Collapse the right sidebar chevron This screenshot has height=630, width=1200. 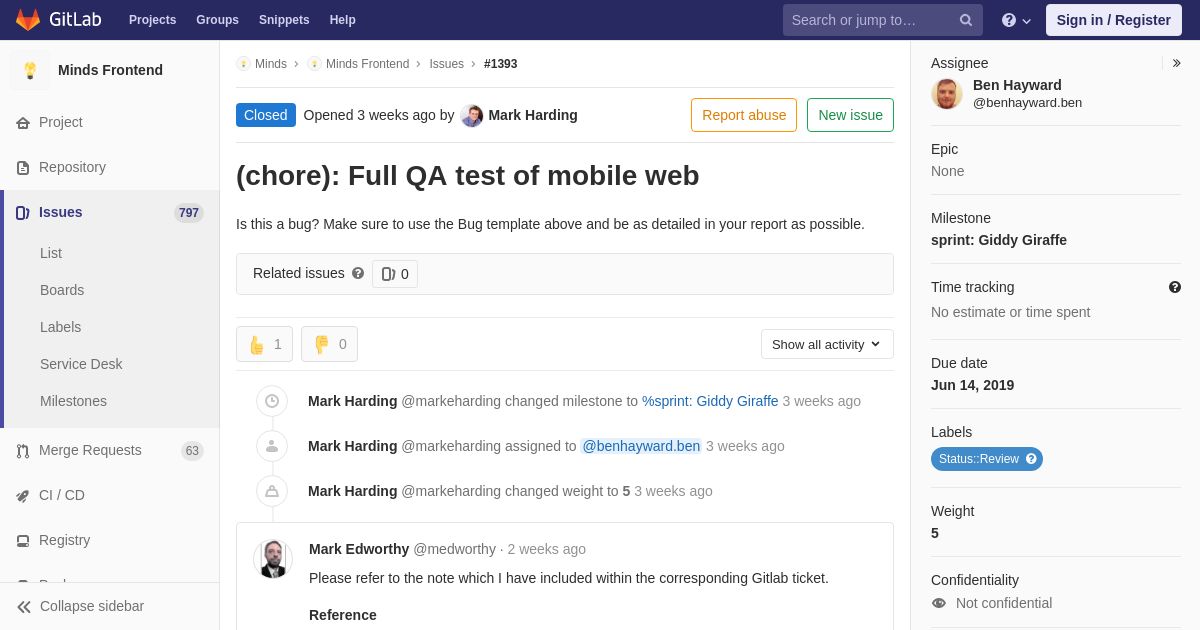tap(1176, 63)
